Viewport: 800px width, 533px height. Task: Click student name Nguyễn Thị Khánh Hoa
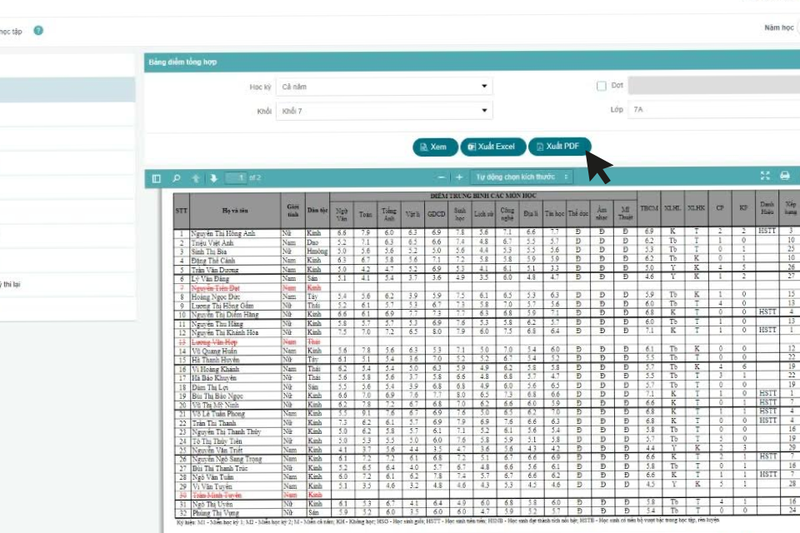pos(224,333)
